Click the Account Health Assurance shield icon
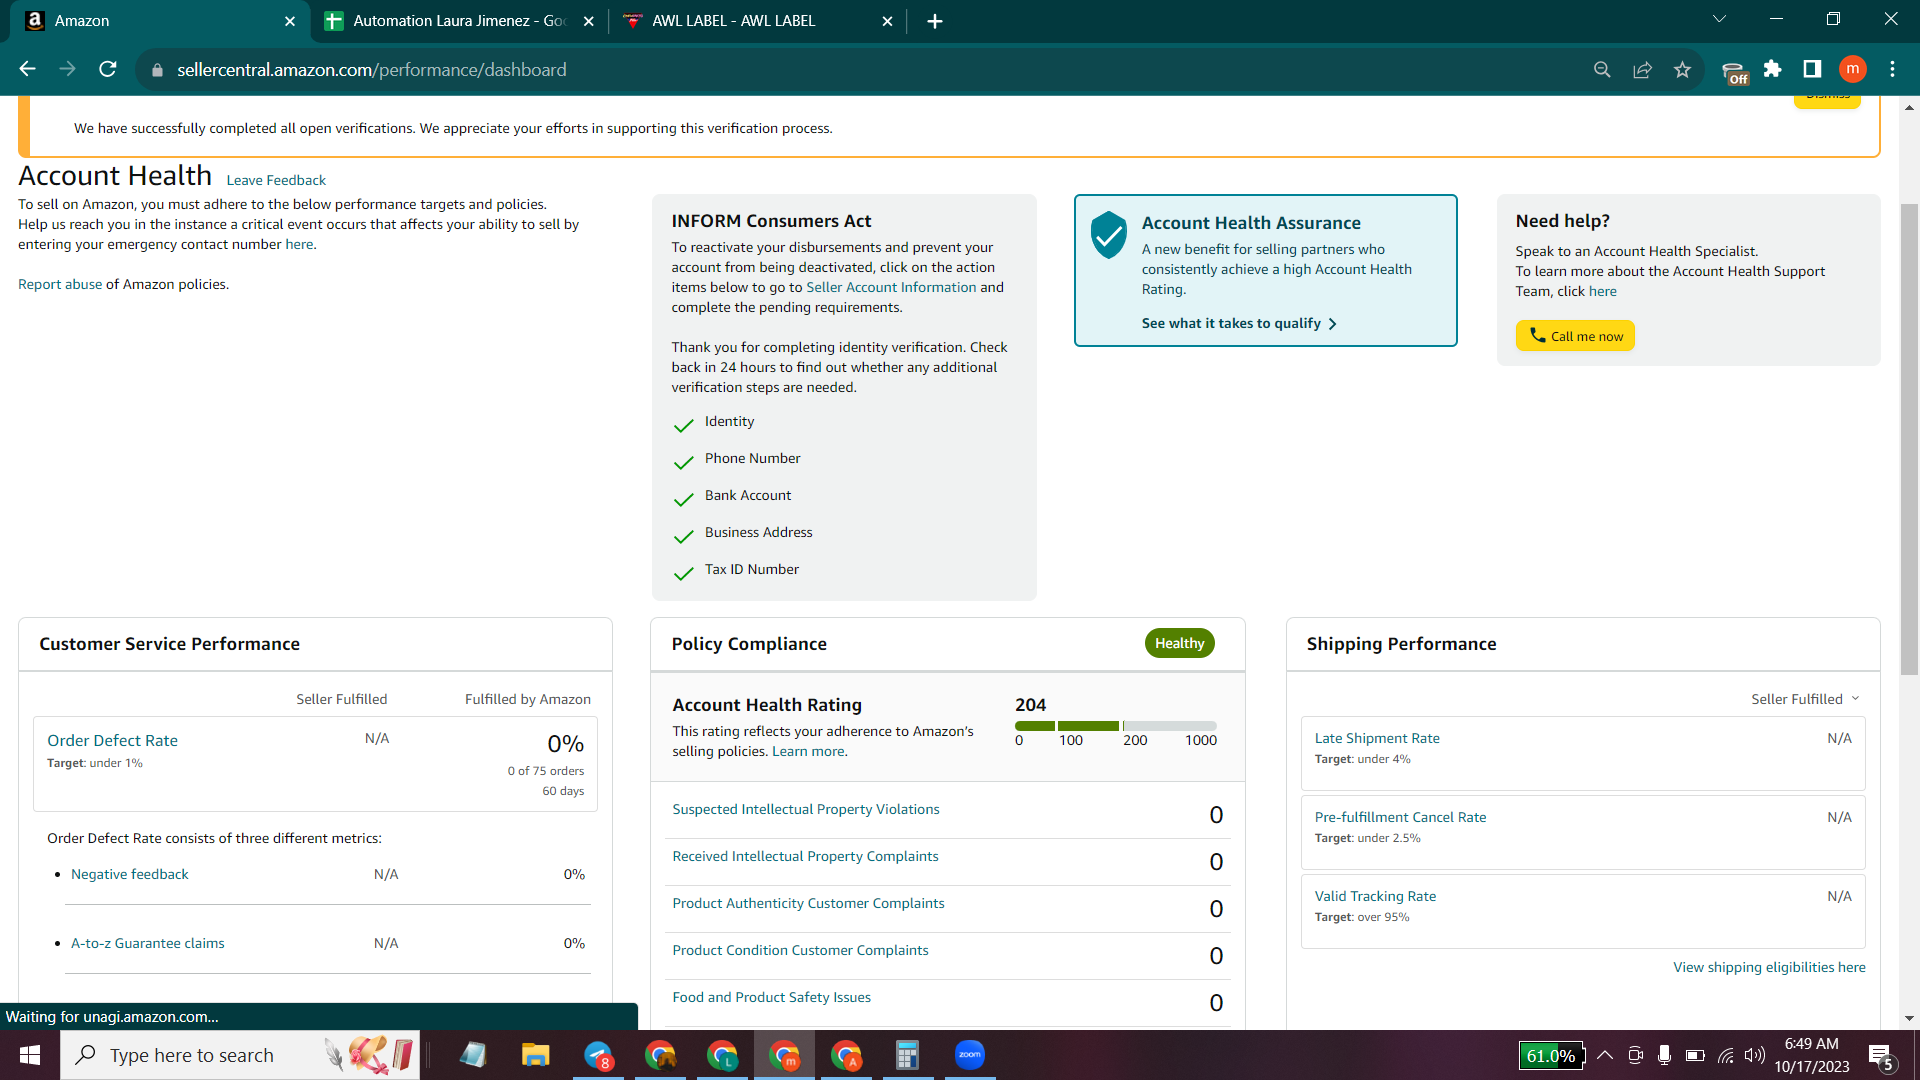The image size is (1920, 1080). point(1108,235)
